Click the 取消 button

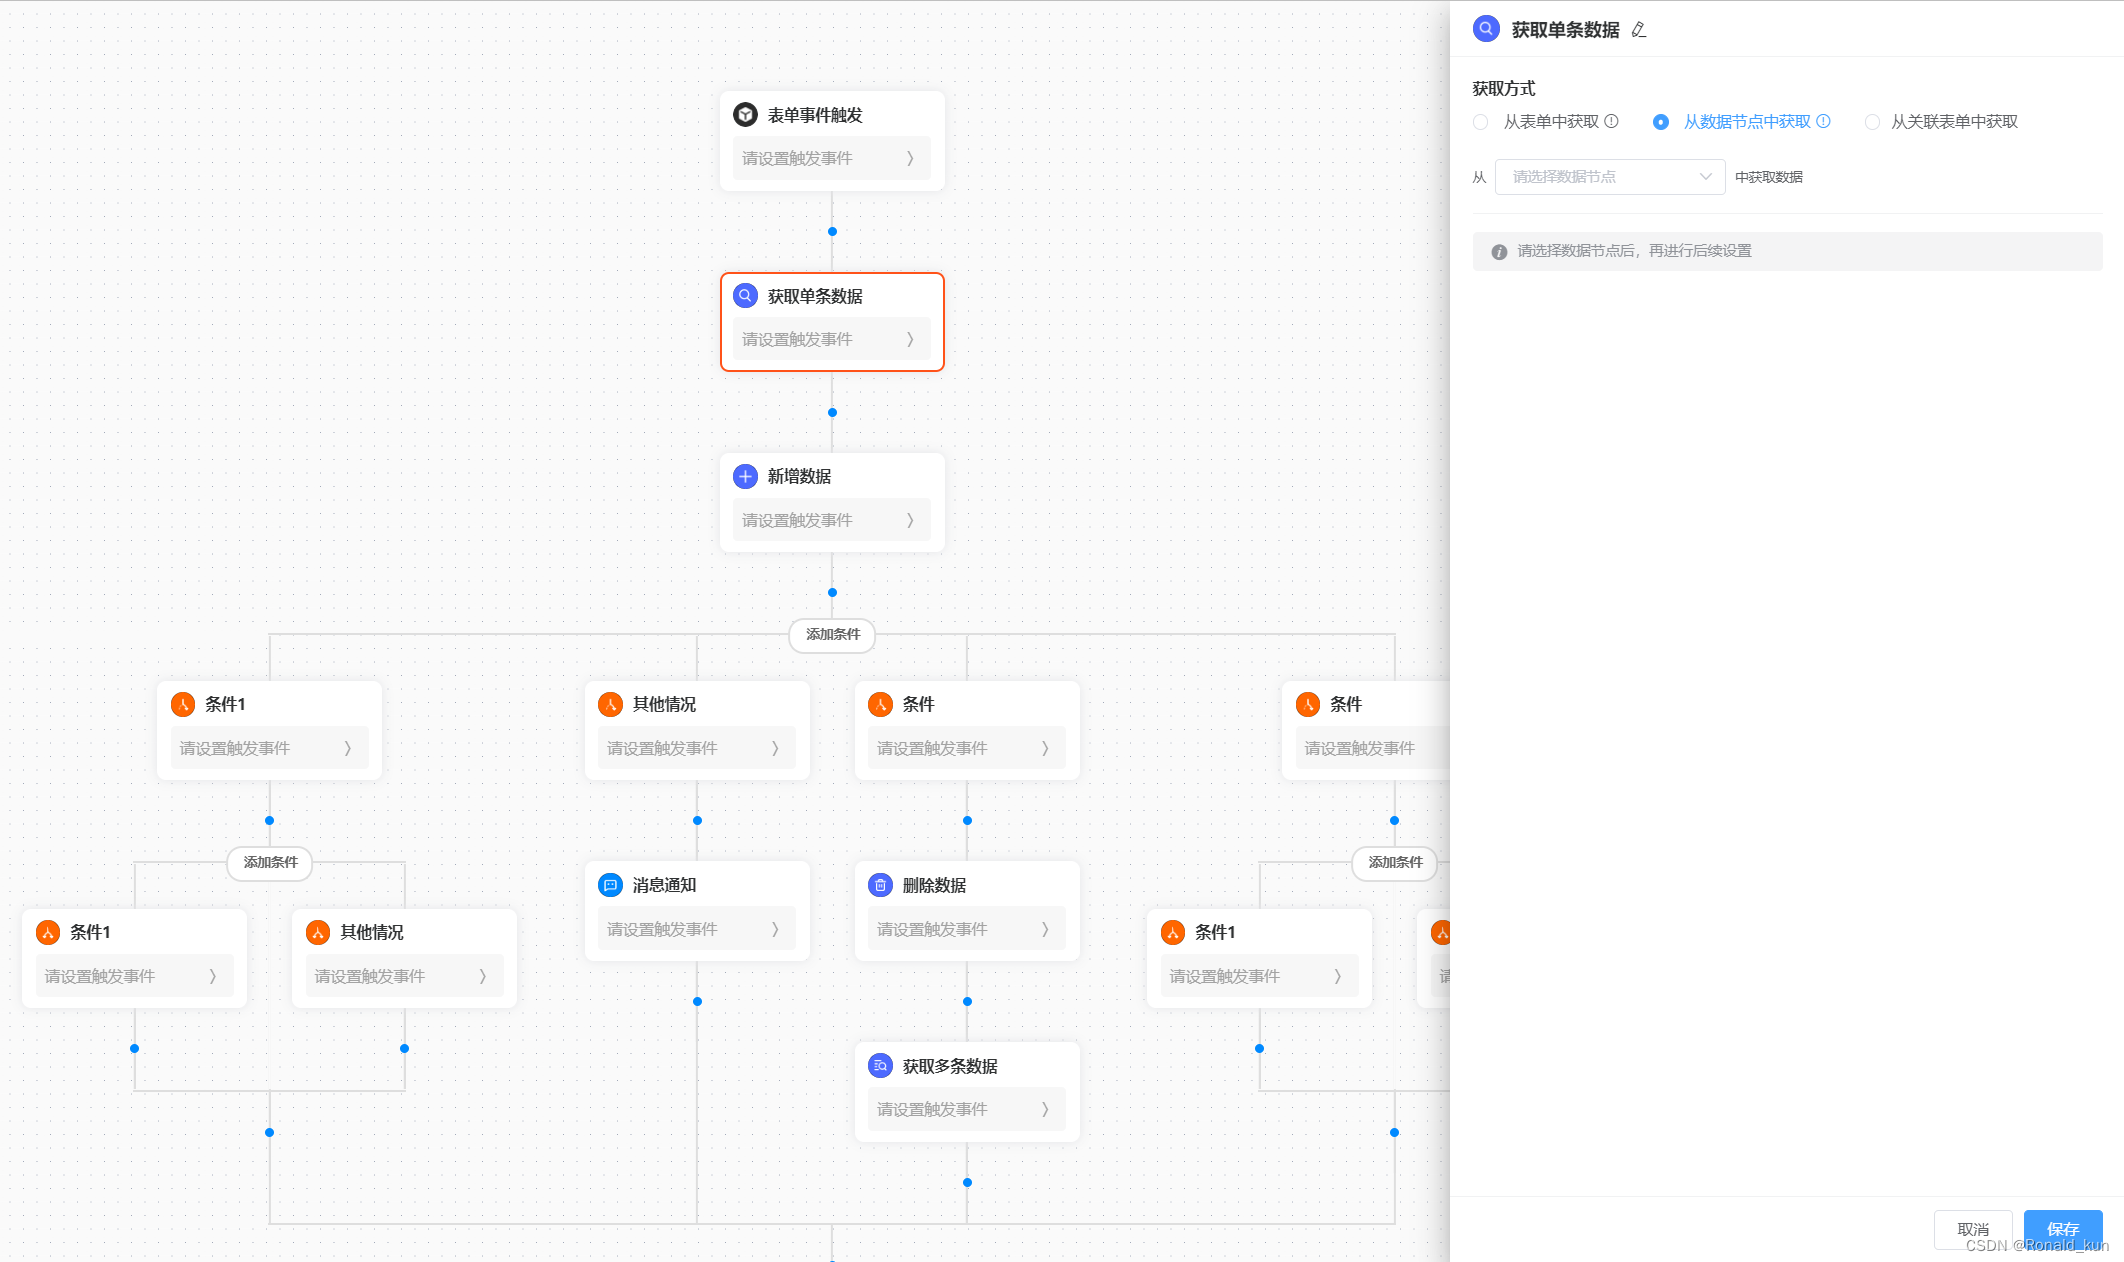[1972, 1228]
